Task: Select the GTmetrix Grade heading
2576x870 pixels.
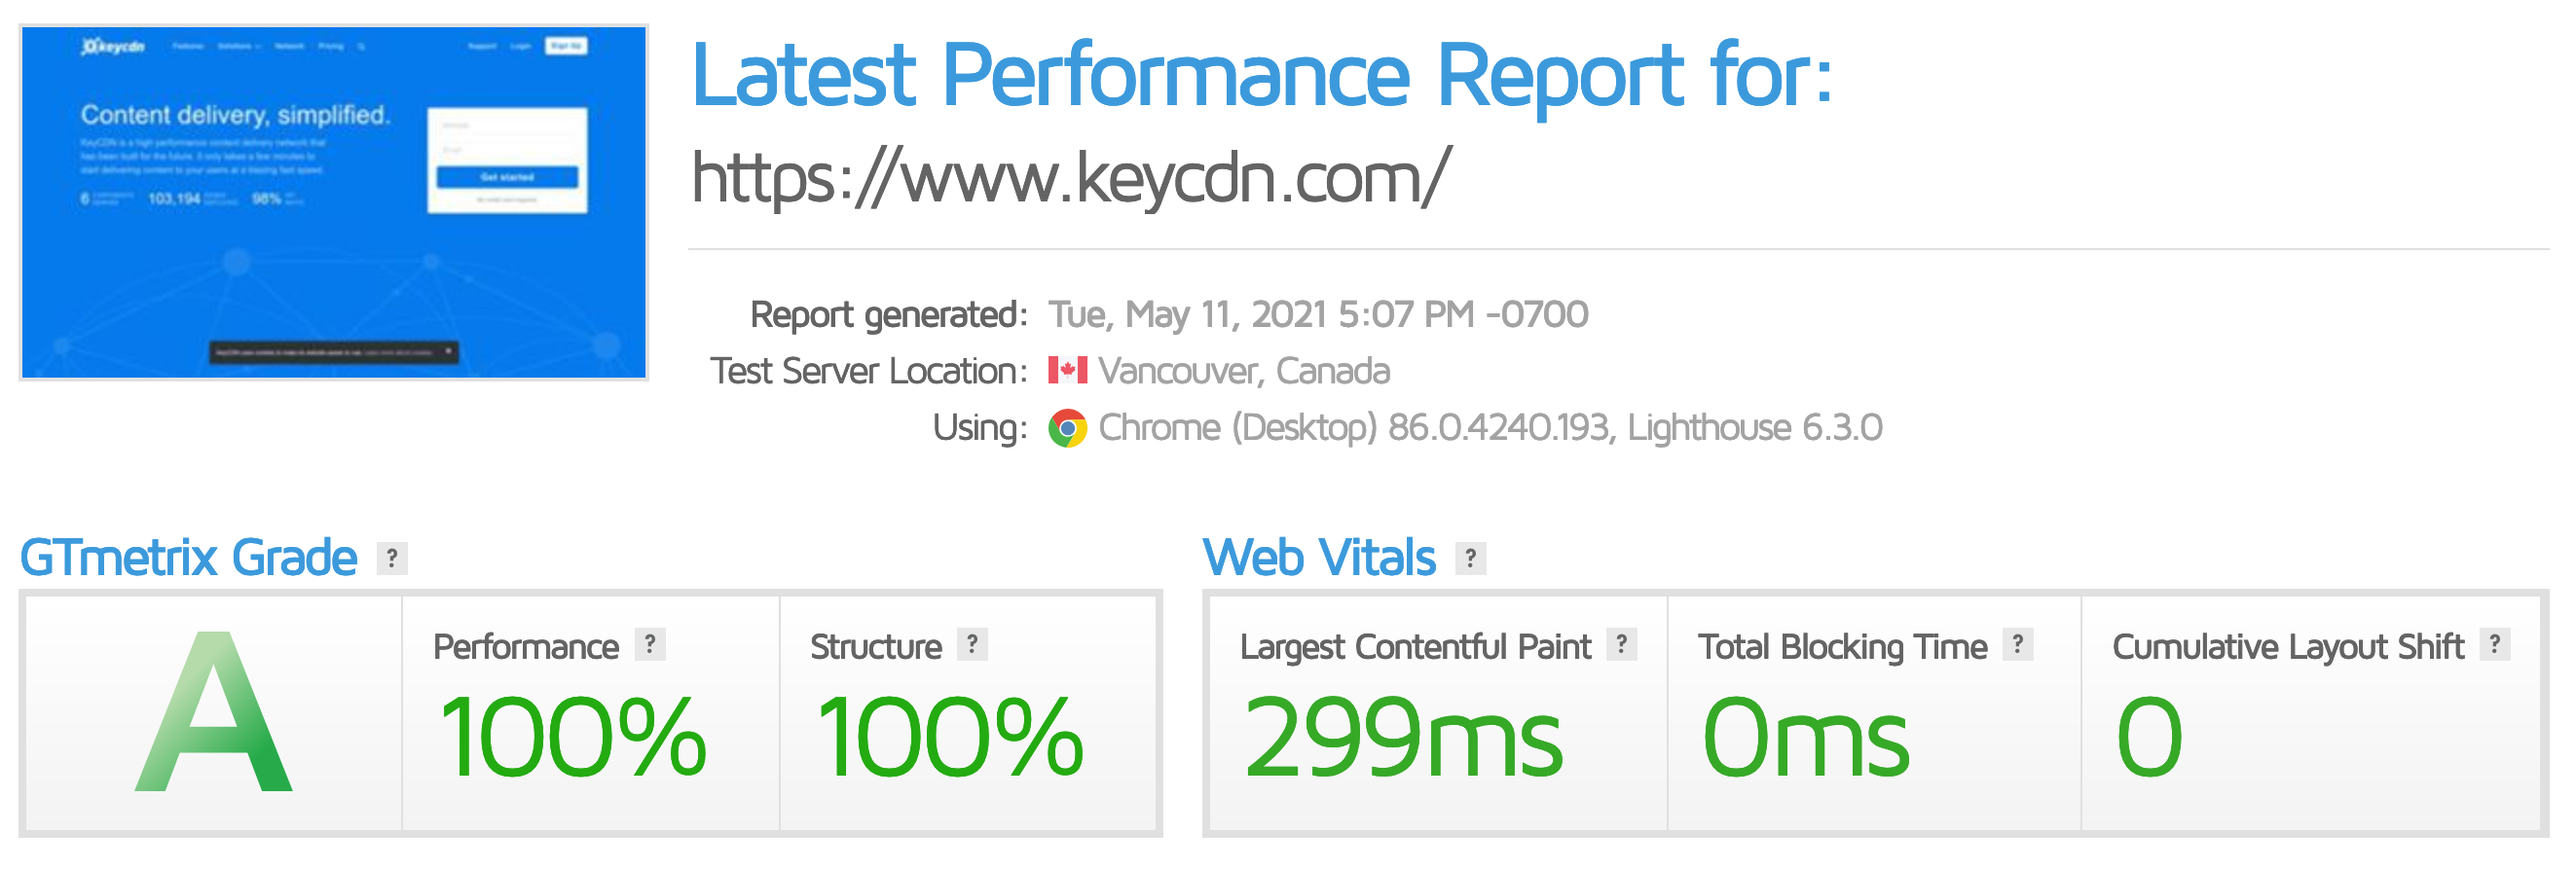Action: tap(189, 558)
